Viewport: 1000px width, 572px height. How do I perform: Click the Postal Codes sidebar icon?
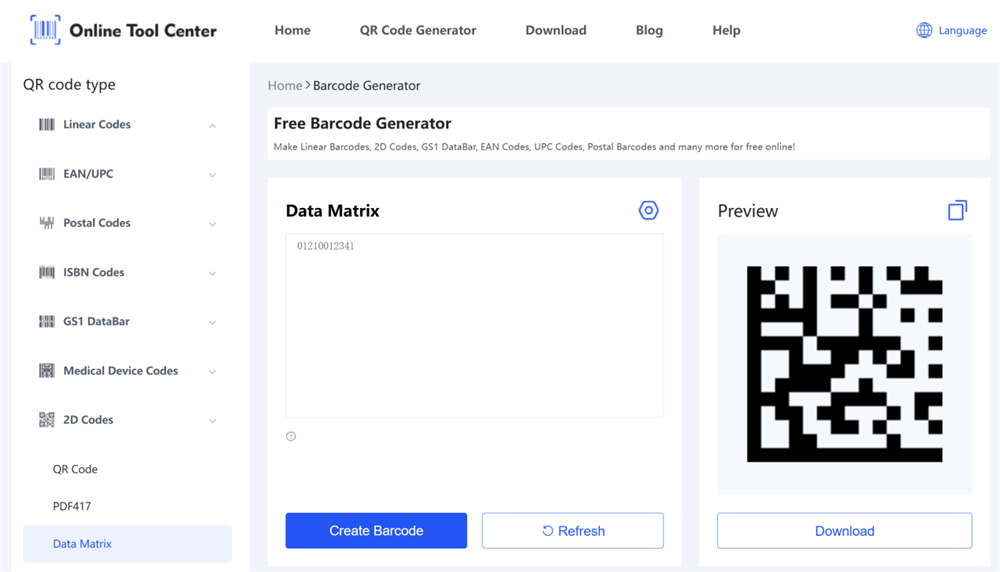[47, 223]
